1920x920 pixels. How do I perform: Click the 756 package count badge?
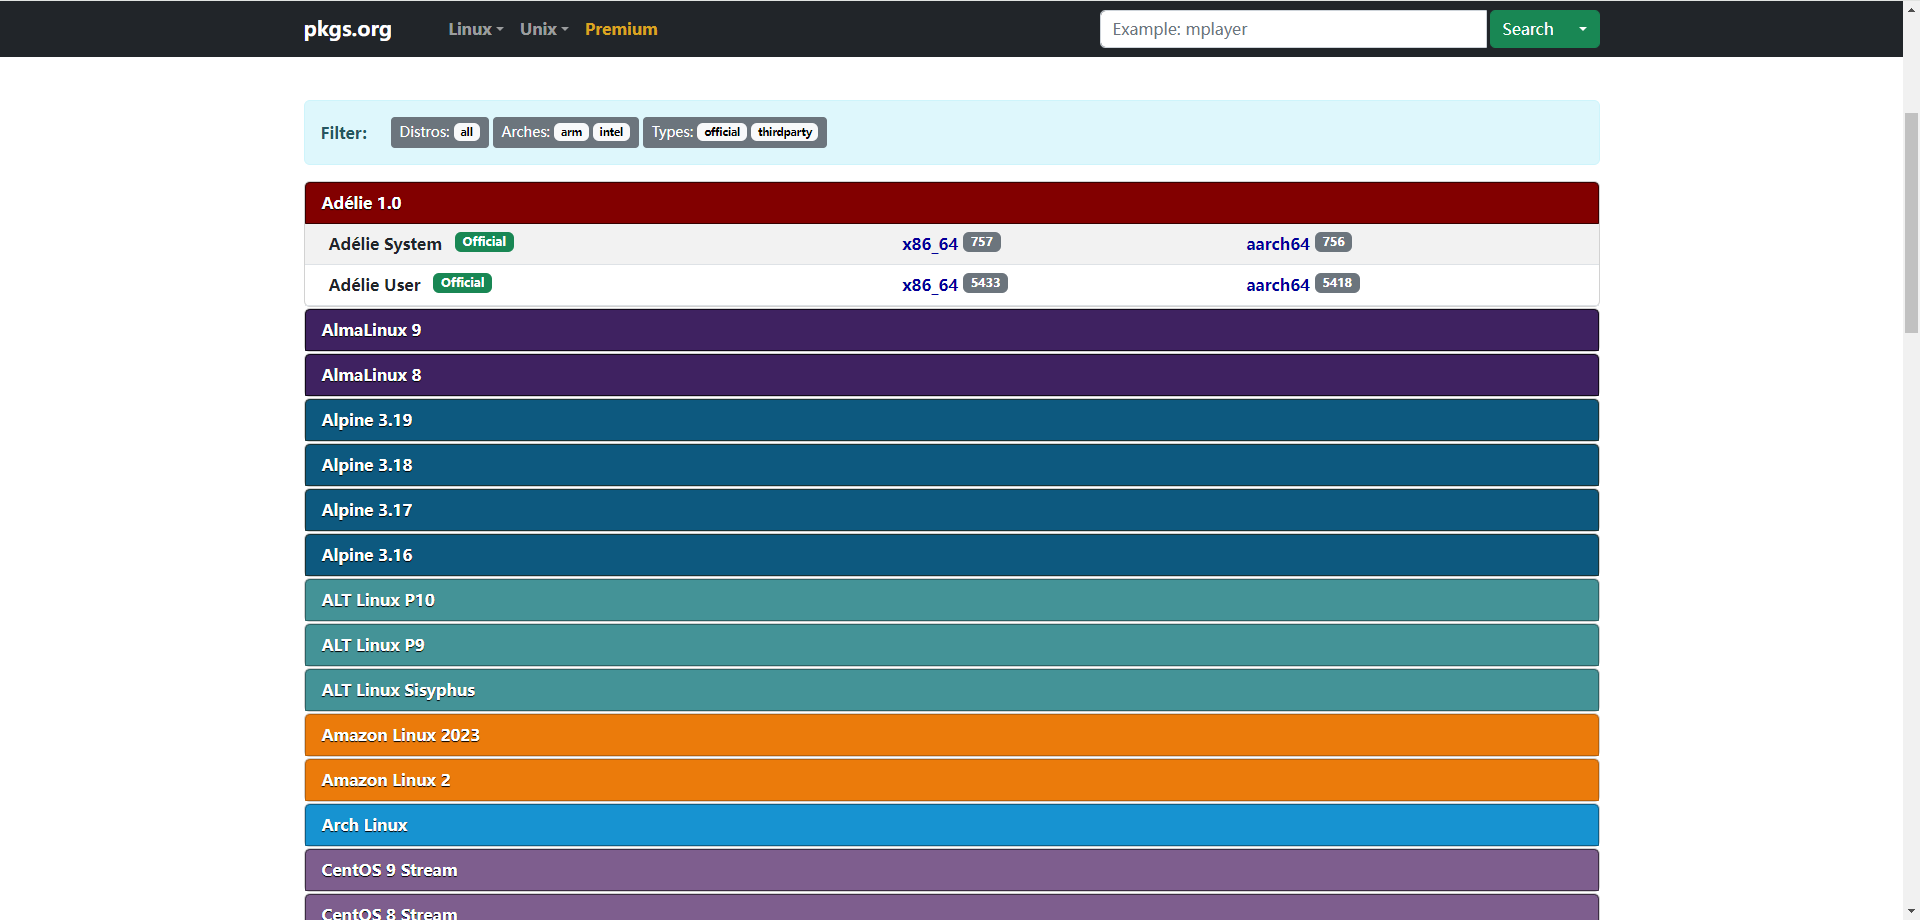click(x=1333, y=242)
